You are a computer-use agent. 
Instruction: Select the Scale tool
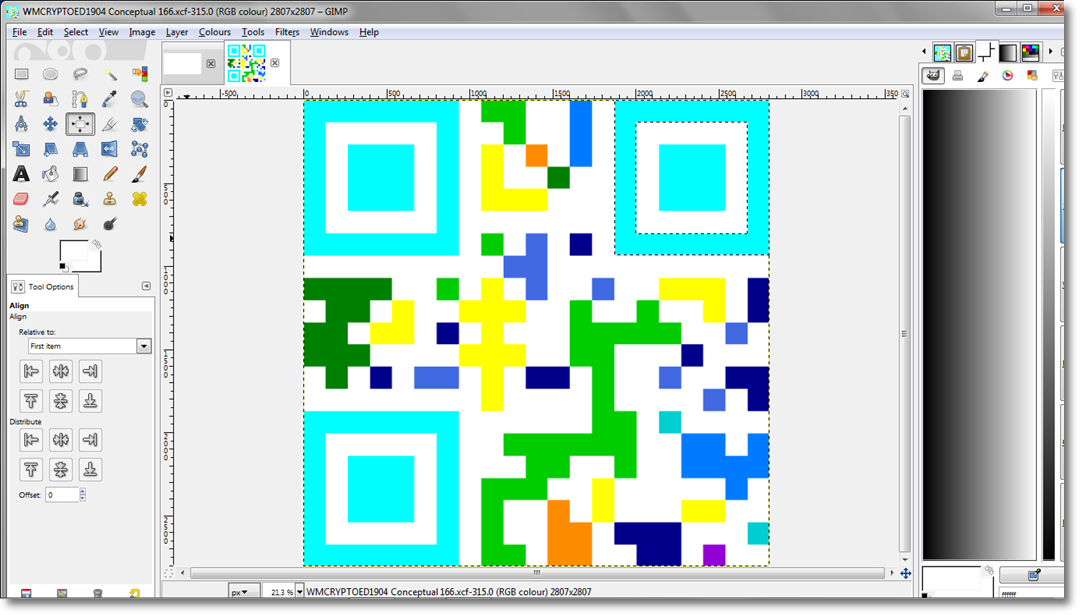[x=21, y=149]
